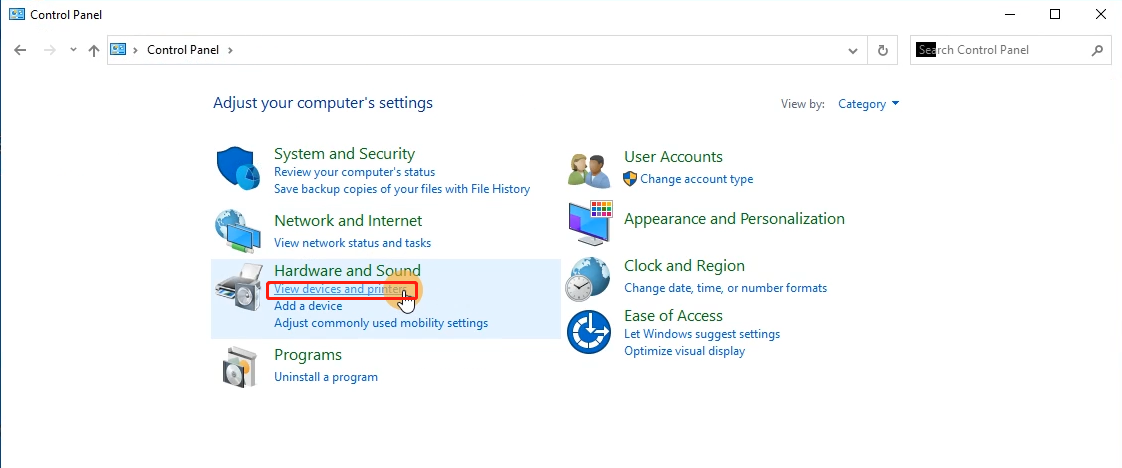Click Add a device link
Image resolution: width=1122 pixels, height=468 pixels.
click(x=308, y=306)
